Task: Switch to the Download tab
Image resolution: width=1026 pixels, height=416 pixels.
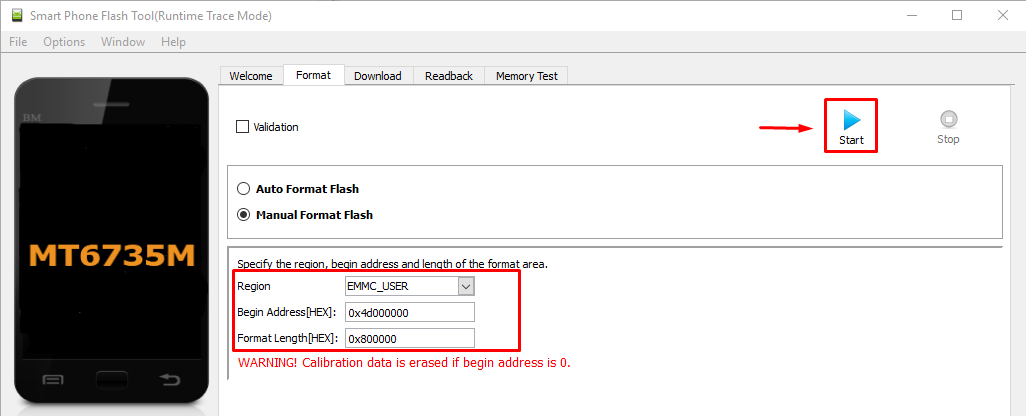Action: 378,76
